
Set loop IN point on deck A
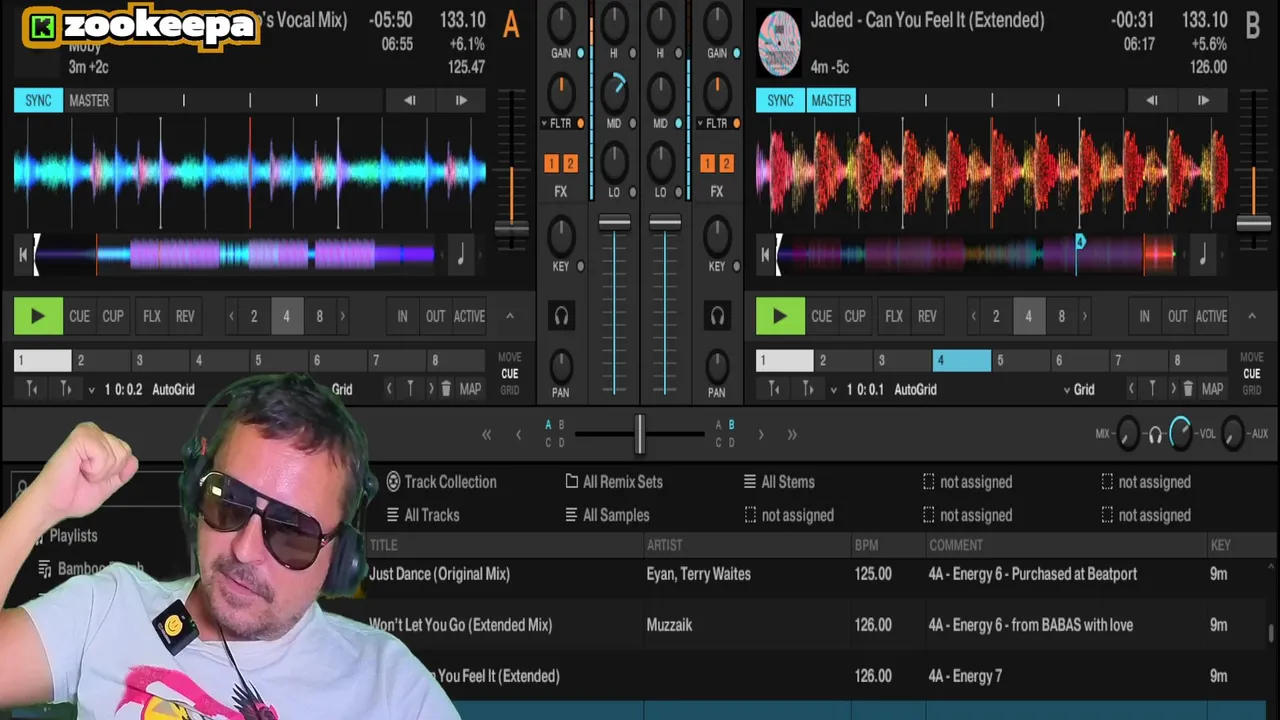point(402,316)
